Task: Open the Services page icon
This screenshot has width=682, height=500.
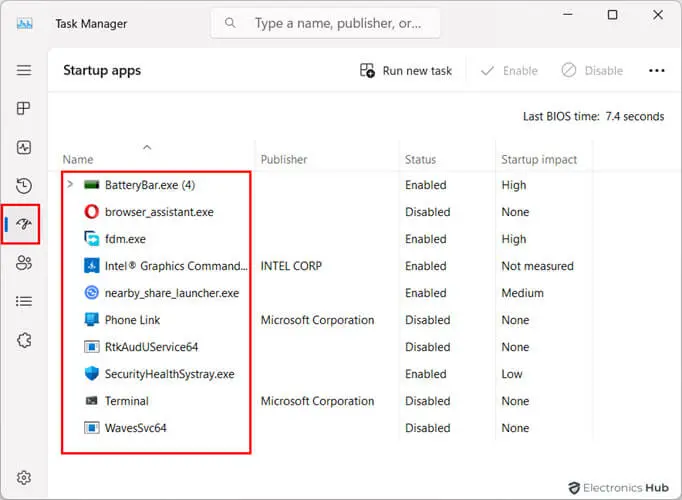Action: coord(24,340)
